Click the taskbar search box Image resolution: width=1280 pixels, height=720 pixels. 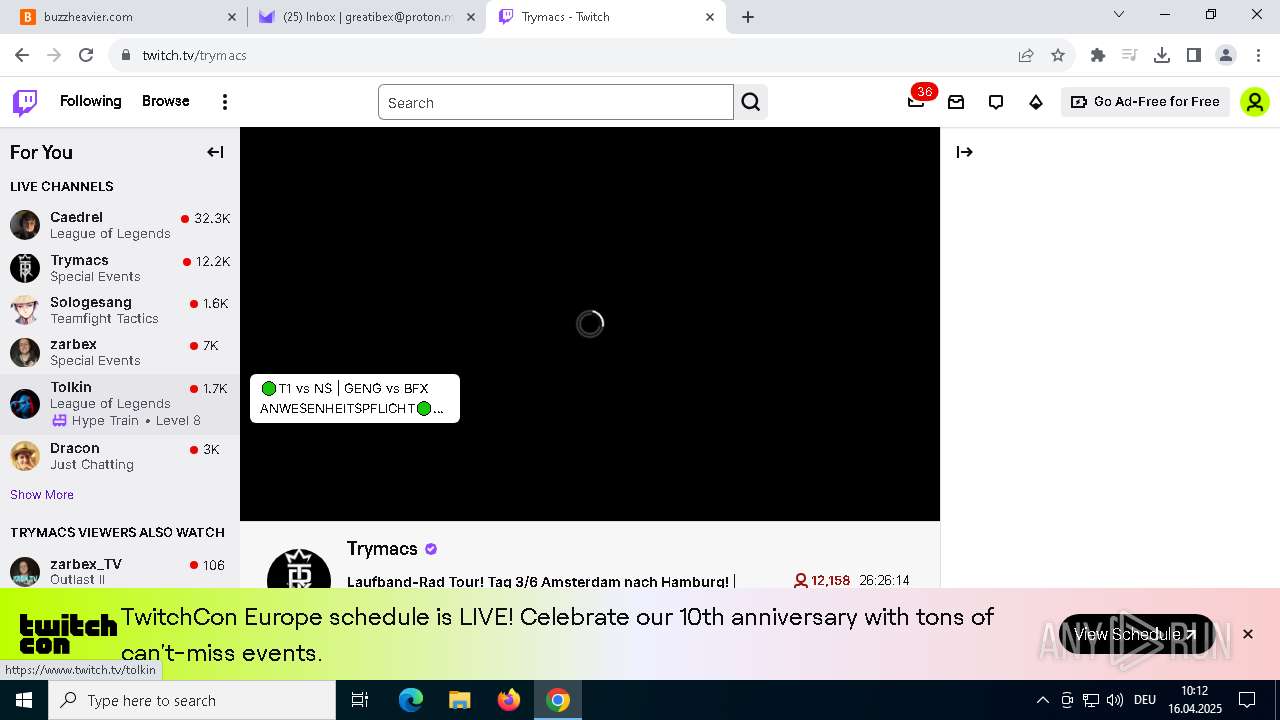(192, 700)
